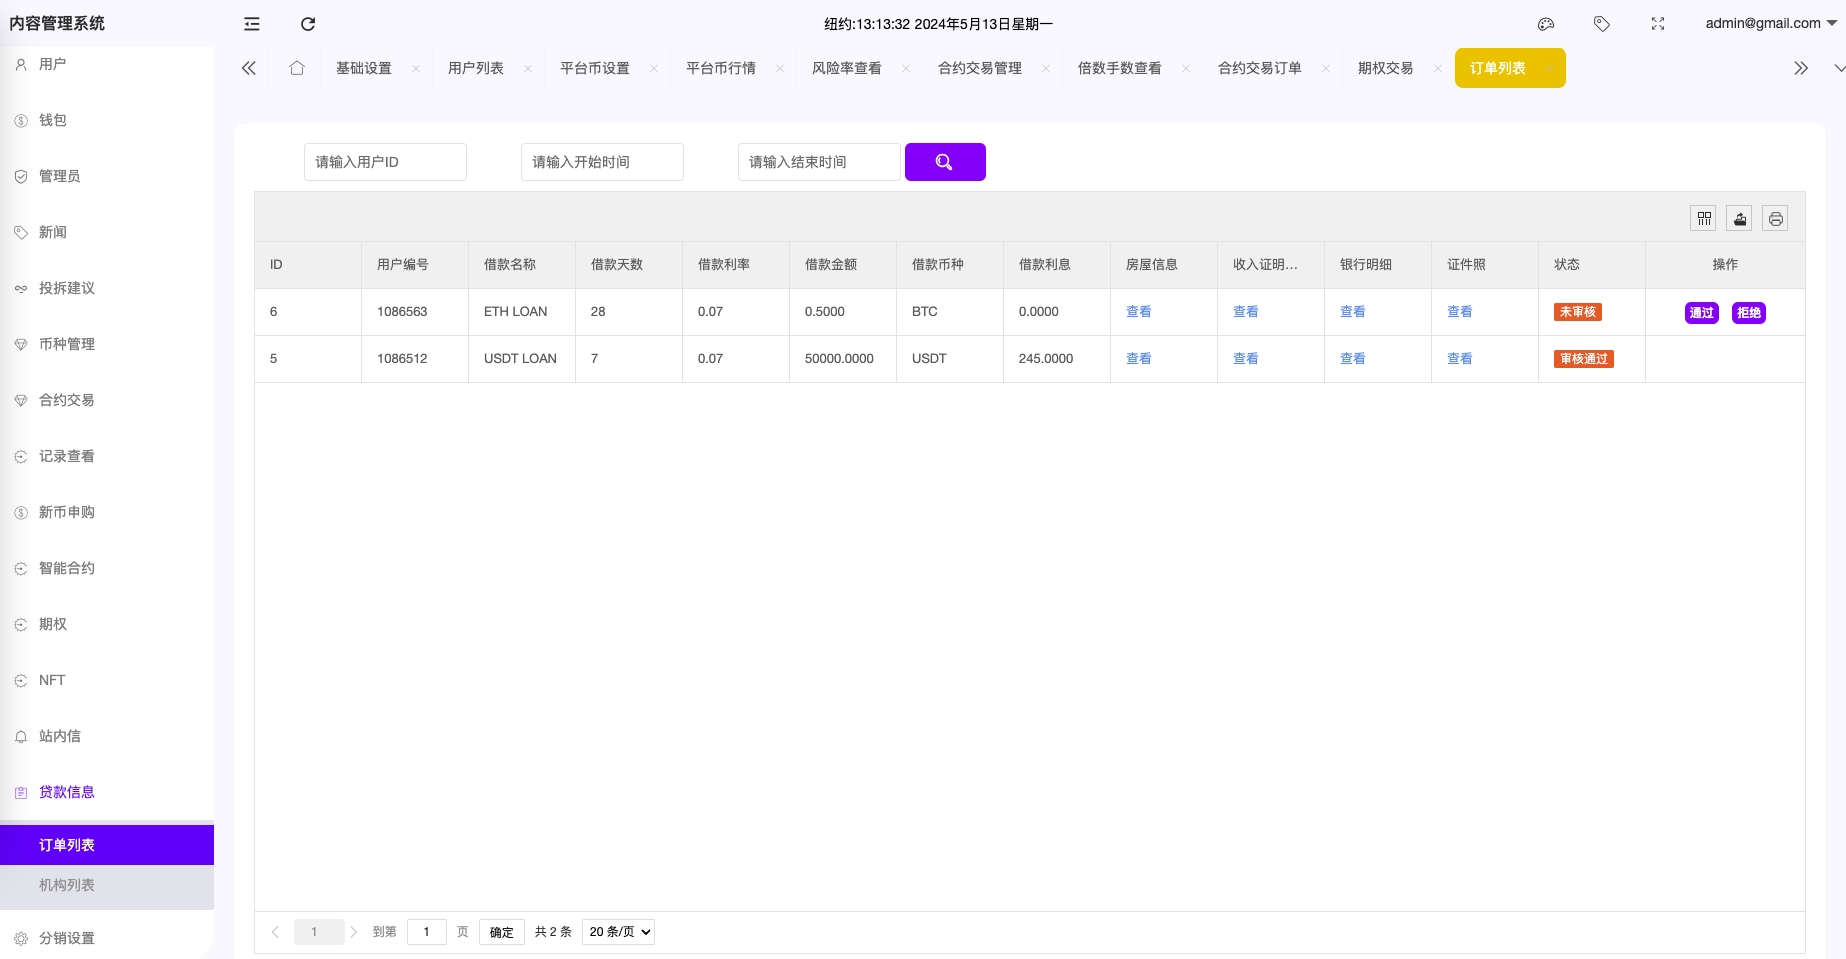Open the column filter grid icon
This screenshot has height=959, width=1846.
1704,219
